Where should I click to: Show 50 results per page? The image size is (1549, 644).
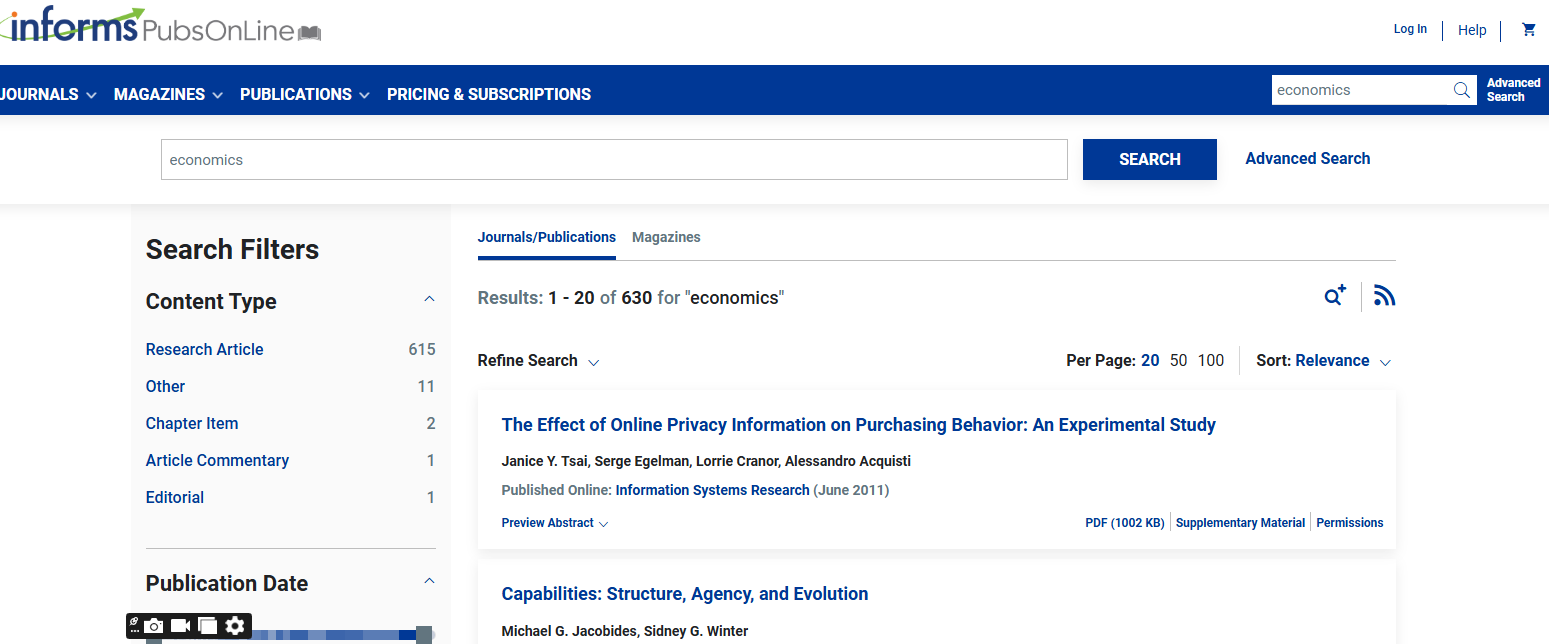(1178, 361)
